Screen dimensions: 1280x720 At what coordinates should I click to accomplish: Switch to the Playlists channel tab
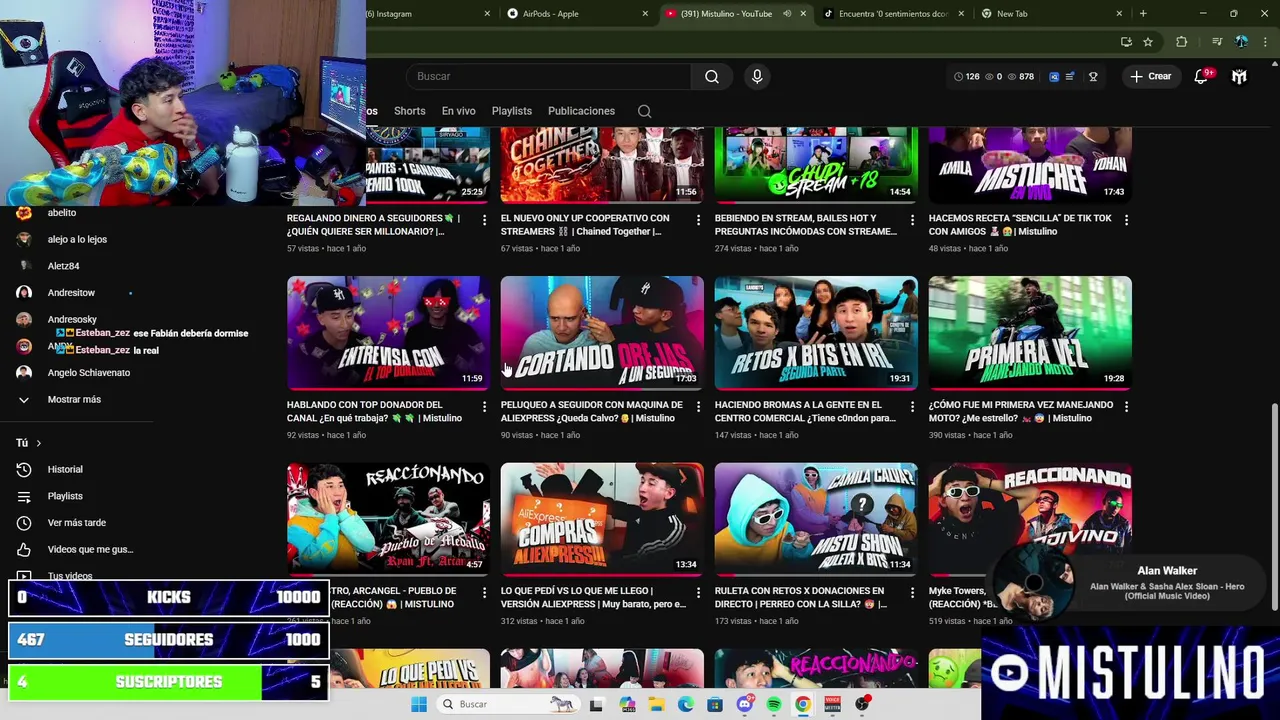512,111
